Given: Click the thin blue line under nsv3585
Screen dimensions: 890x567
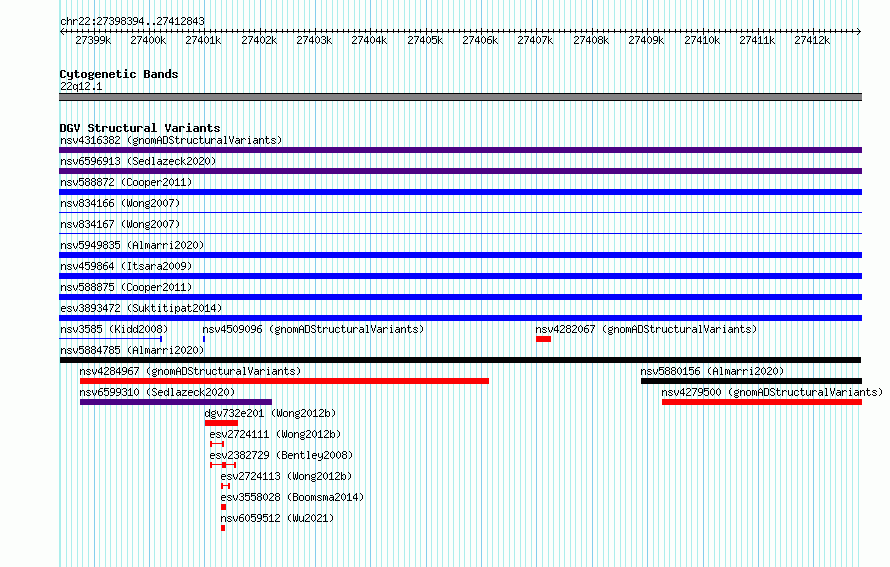Looking at the screenshot, I should [111, 339].
